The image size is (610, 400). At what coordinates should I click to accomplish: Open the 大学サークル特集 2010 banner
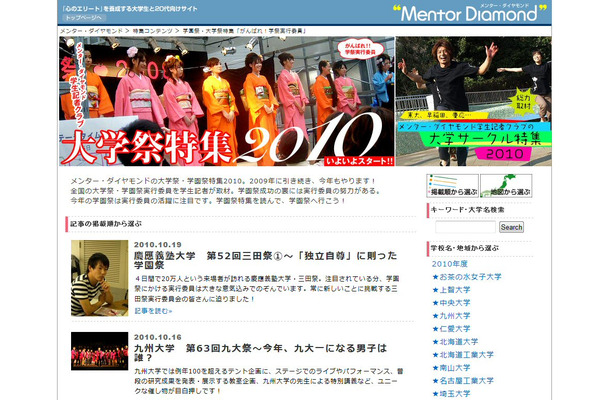pyautogui.click(x=474, y=101)
